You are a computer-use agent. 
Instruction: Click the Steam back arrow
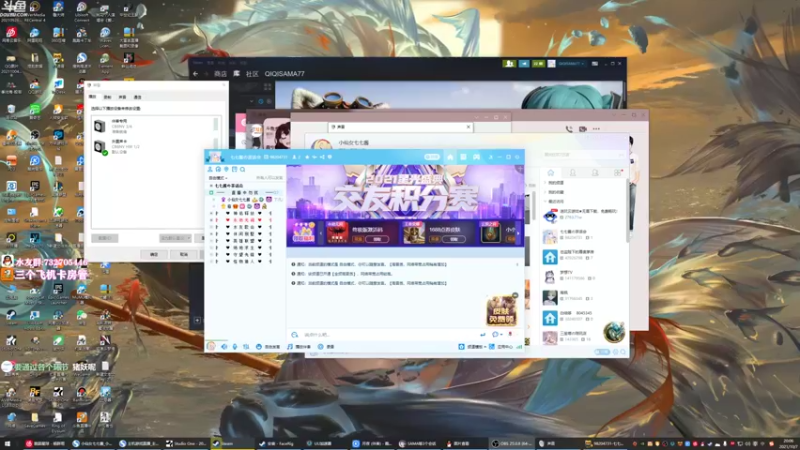[x=196, y=74]
